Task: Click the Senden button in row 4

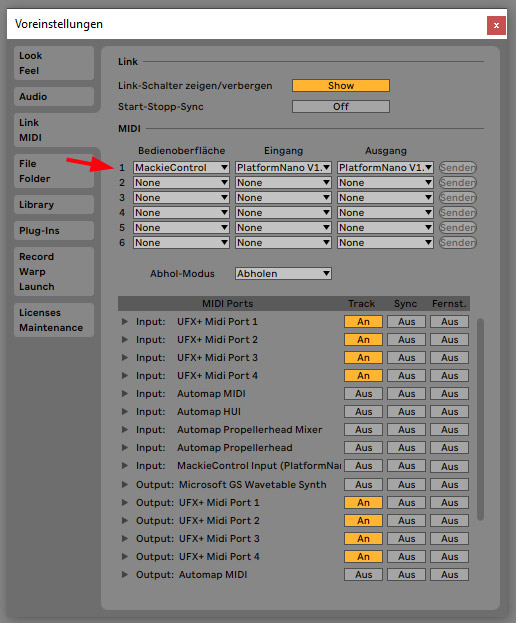Action: tap(458, 213)
